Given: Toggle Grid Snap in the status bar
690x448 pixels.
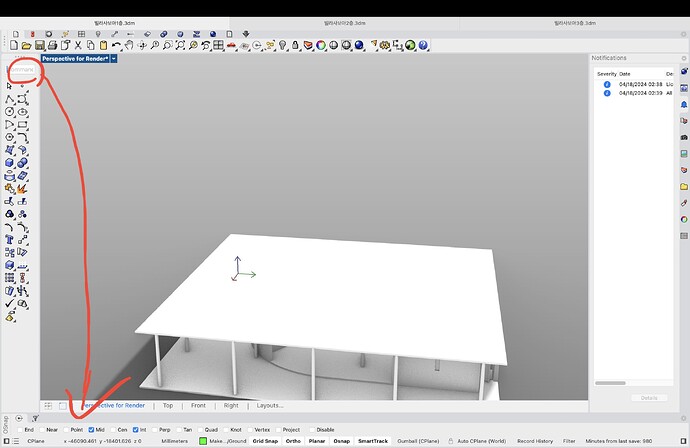Looking at the screenshot, I should (x=265, y=440).
